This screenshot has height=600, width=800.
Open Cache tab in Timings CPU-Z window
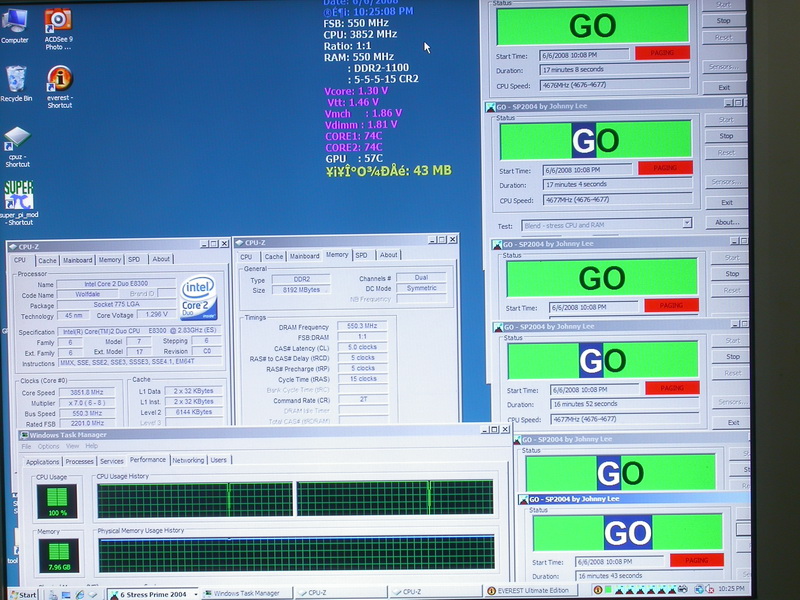pos(274,256)
